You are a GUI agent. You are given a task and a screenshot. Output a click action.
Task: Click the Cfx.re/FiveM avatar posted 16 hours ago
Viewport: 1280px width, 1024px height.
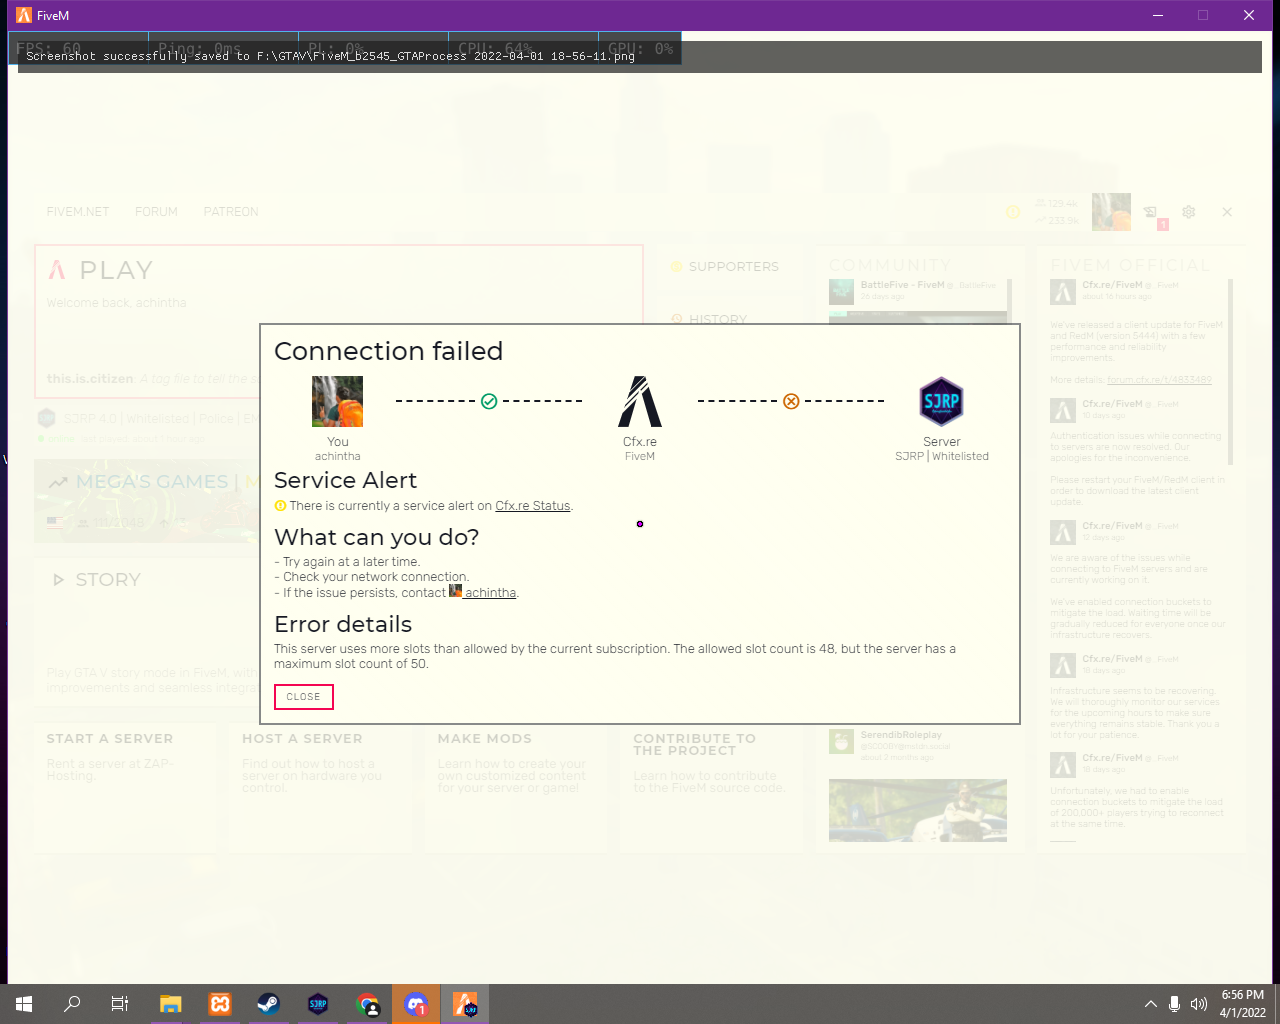1062,291
